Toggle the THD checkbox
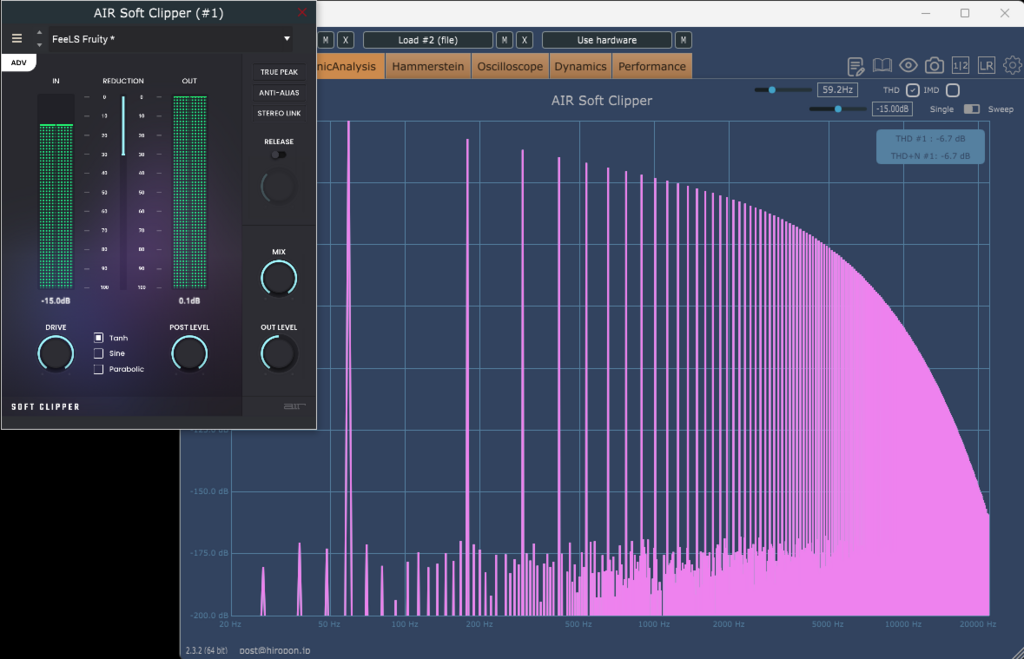1024x659 pixels. (913, 90)
